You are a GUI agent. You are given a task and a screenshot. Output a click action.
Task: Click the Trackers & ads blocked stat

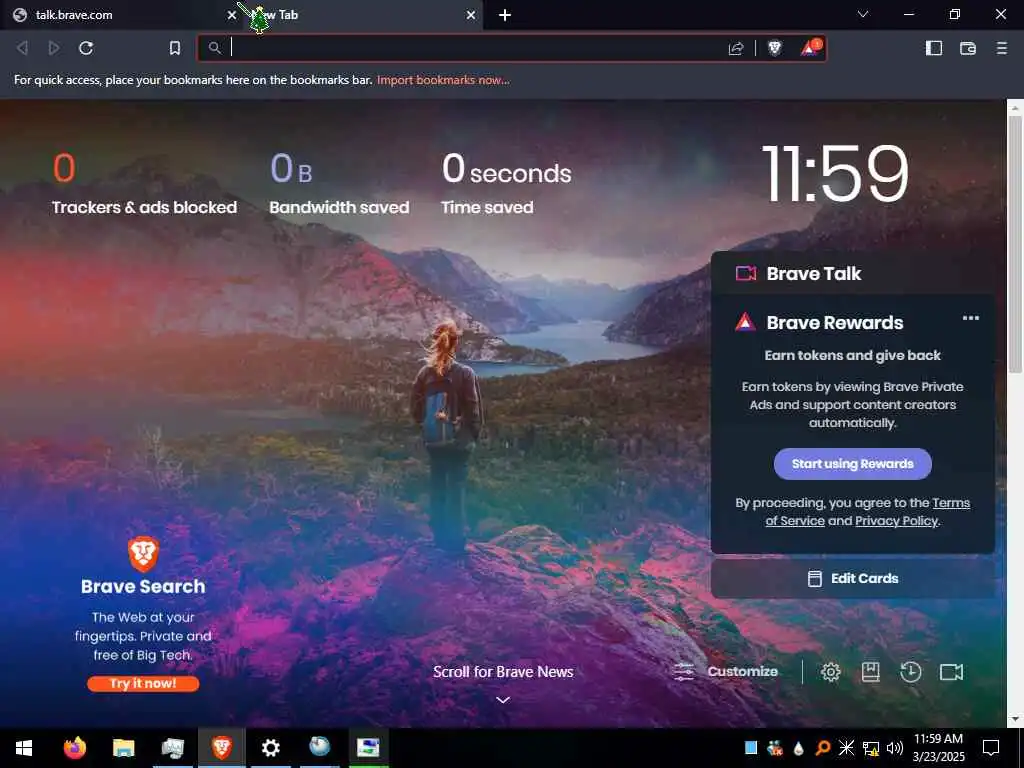pyautogui.click(x=144, y=183)
